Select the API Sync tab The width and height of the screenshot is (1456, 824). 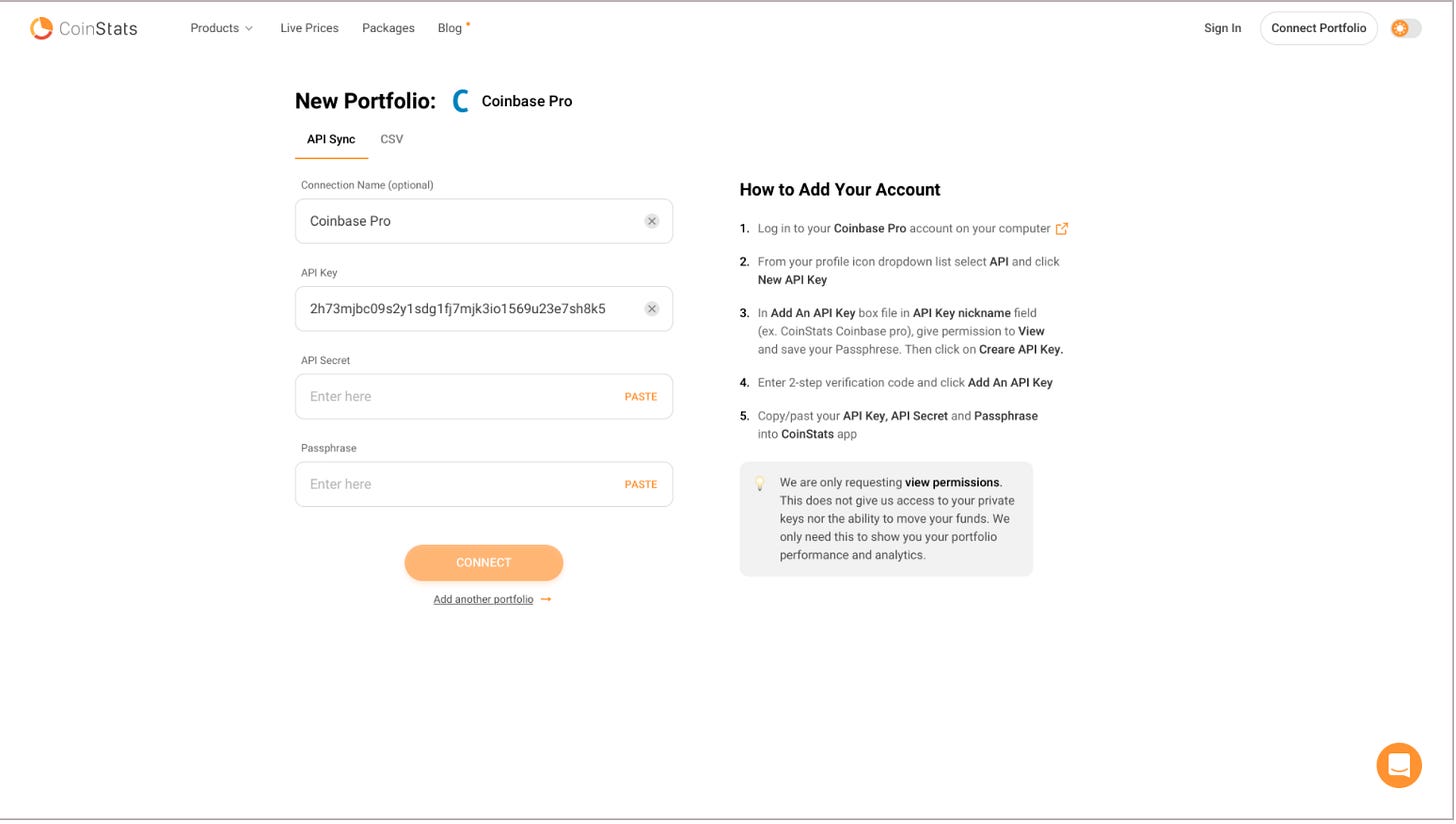coord(331,139)
